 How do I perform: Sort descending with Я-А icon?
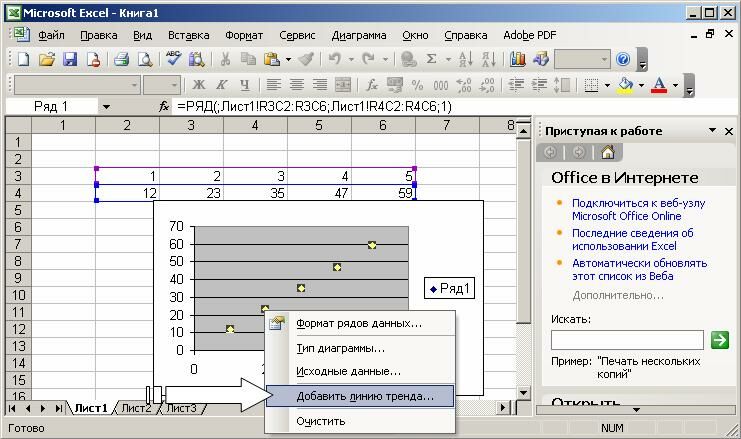489,60
